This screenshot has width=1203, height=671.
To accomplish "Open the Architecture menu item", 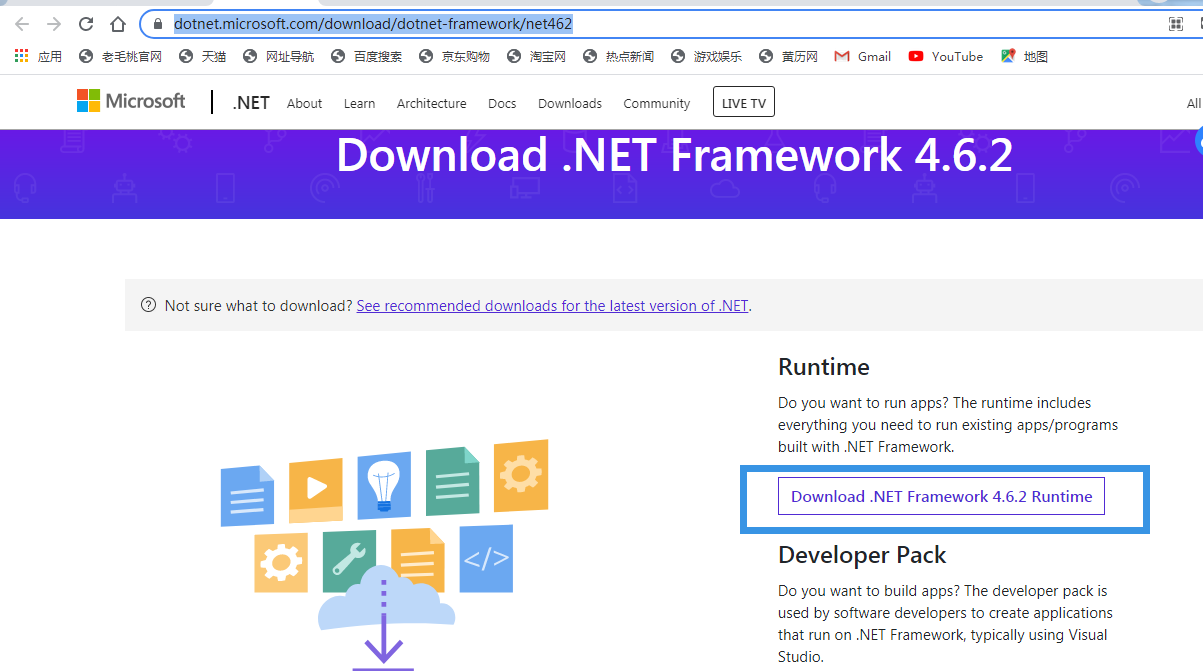I will 431,103.
